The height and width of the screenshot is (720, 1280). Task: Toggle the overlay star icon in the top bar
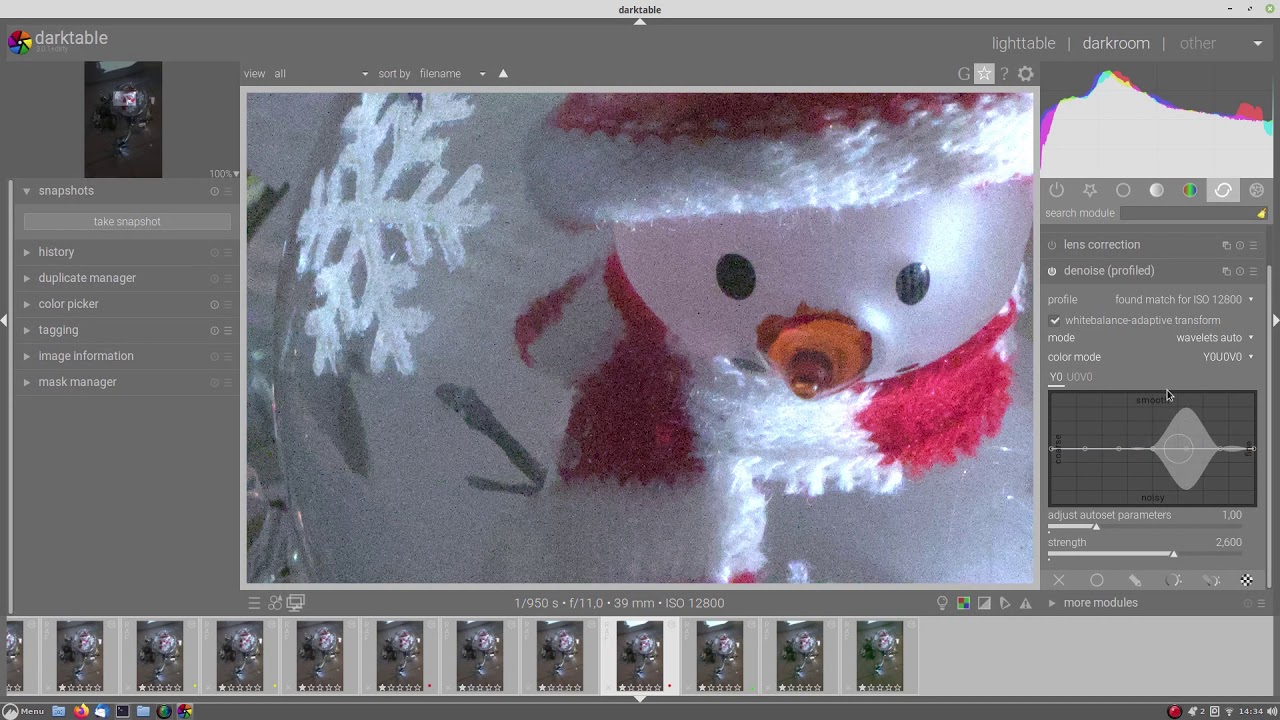(985, 74)
